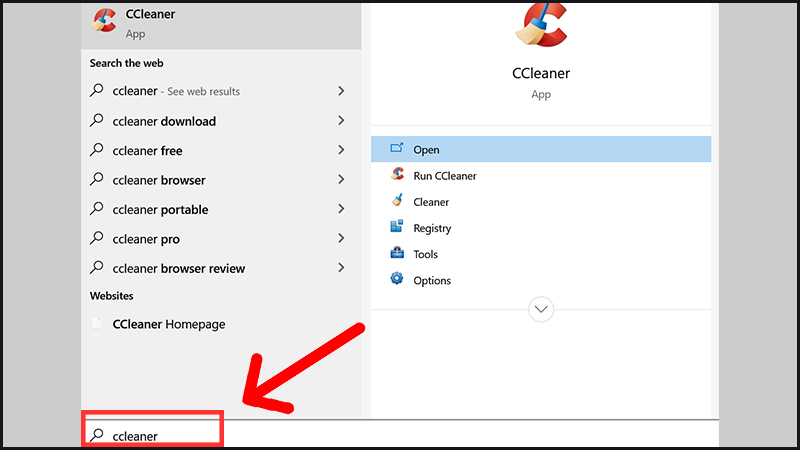The image size is (800, 450).
Task: Open the Registry jump list item
Action: coord(541,228)
